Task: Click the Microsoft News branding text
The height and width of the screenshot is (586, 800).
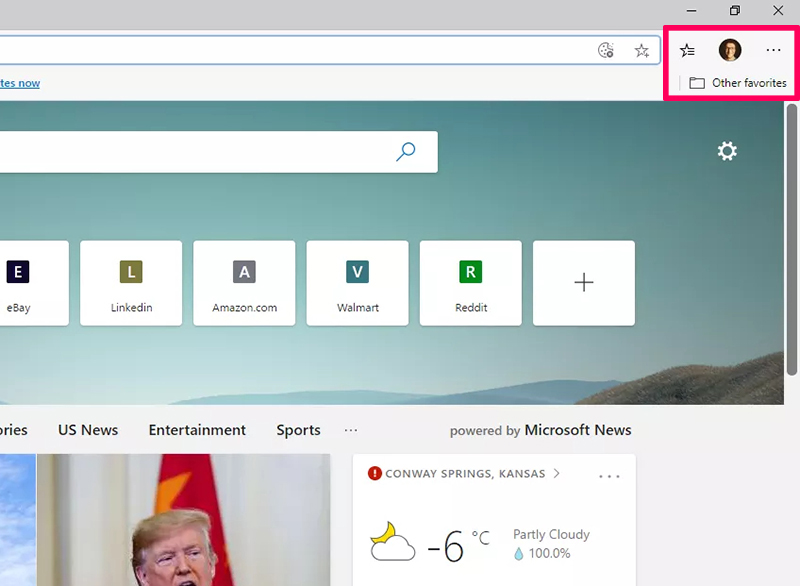Action: tap(578, 430)
